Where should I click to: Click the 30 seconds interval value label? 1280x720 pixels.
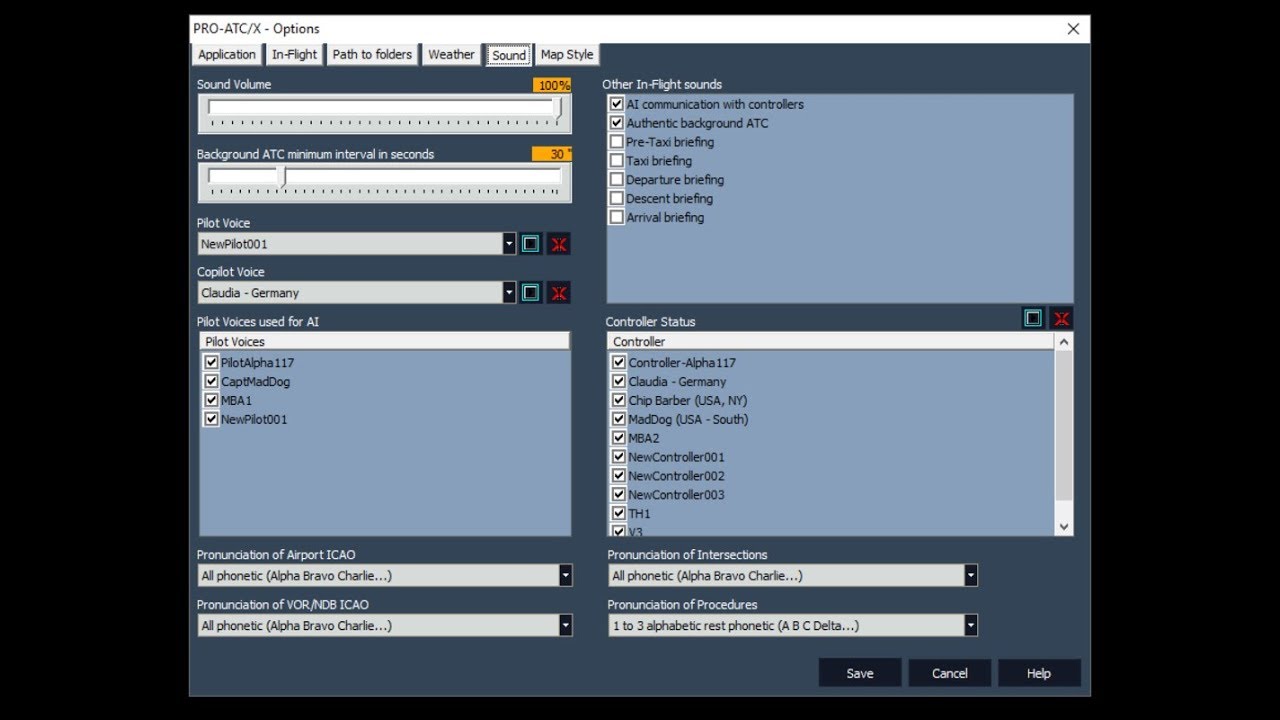pos(553,154)
